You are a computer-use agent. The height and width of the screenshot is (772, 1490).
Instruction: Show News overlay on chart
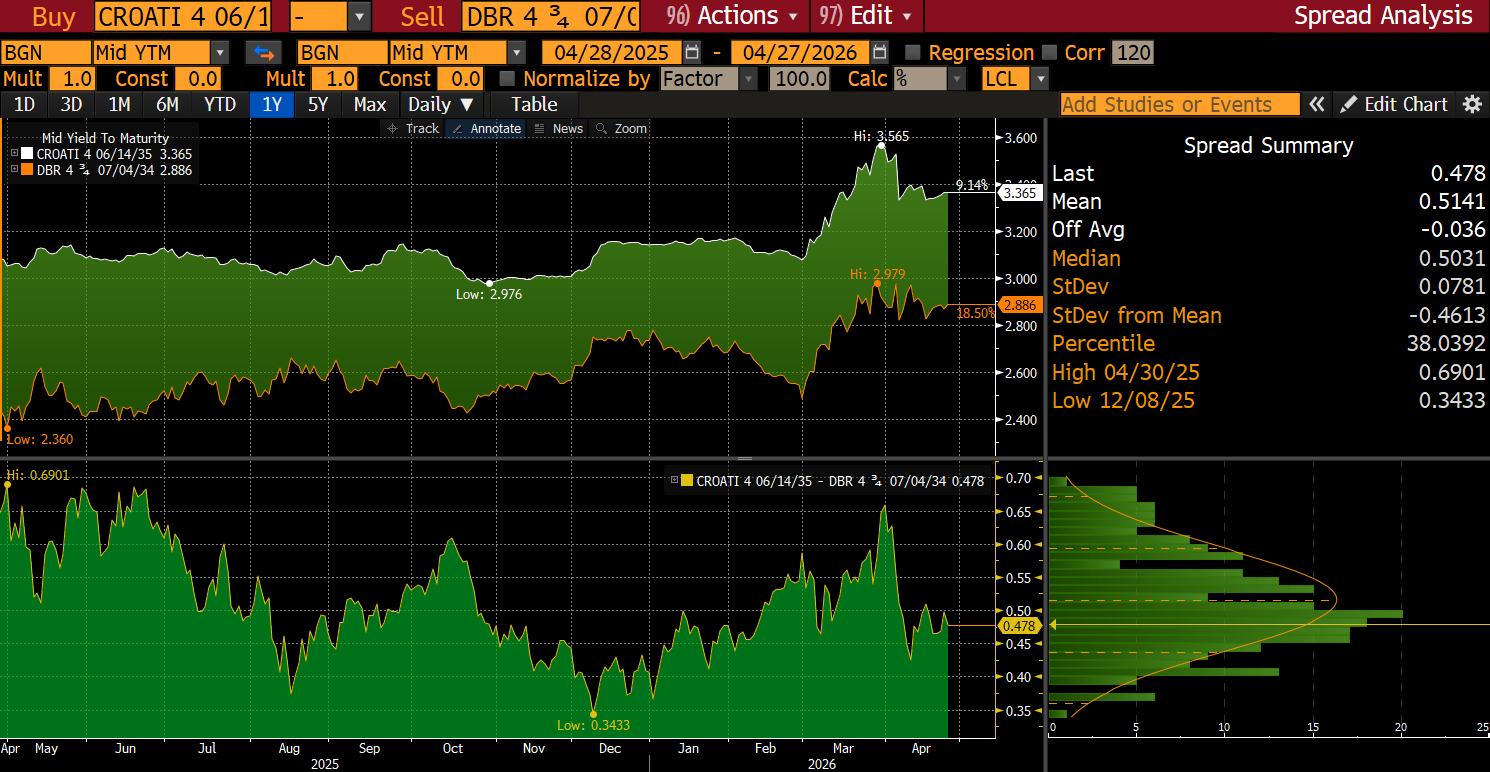(x=558, y=128)
